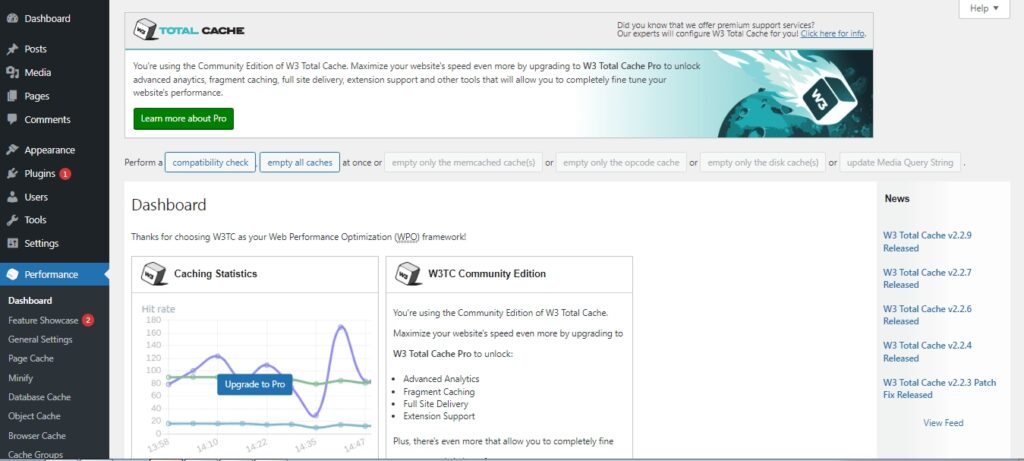Click the Appearance paintbrush icon
The width and height of the screenshot is (1024, 461).
click(12, 150)
